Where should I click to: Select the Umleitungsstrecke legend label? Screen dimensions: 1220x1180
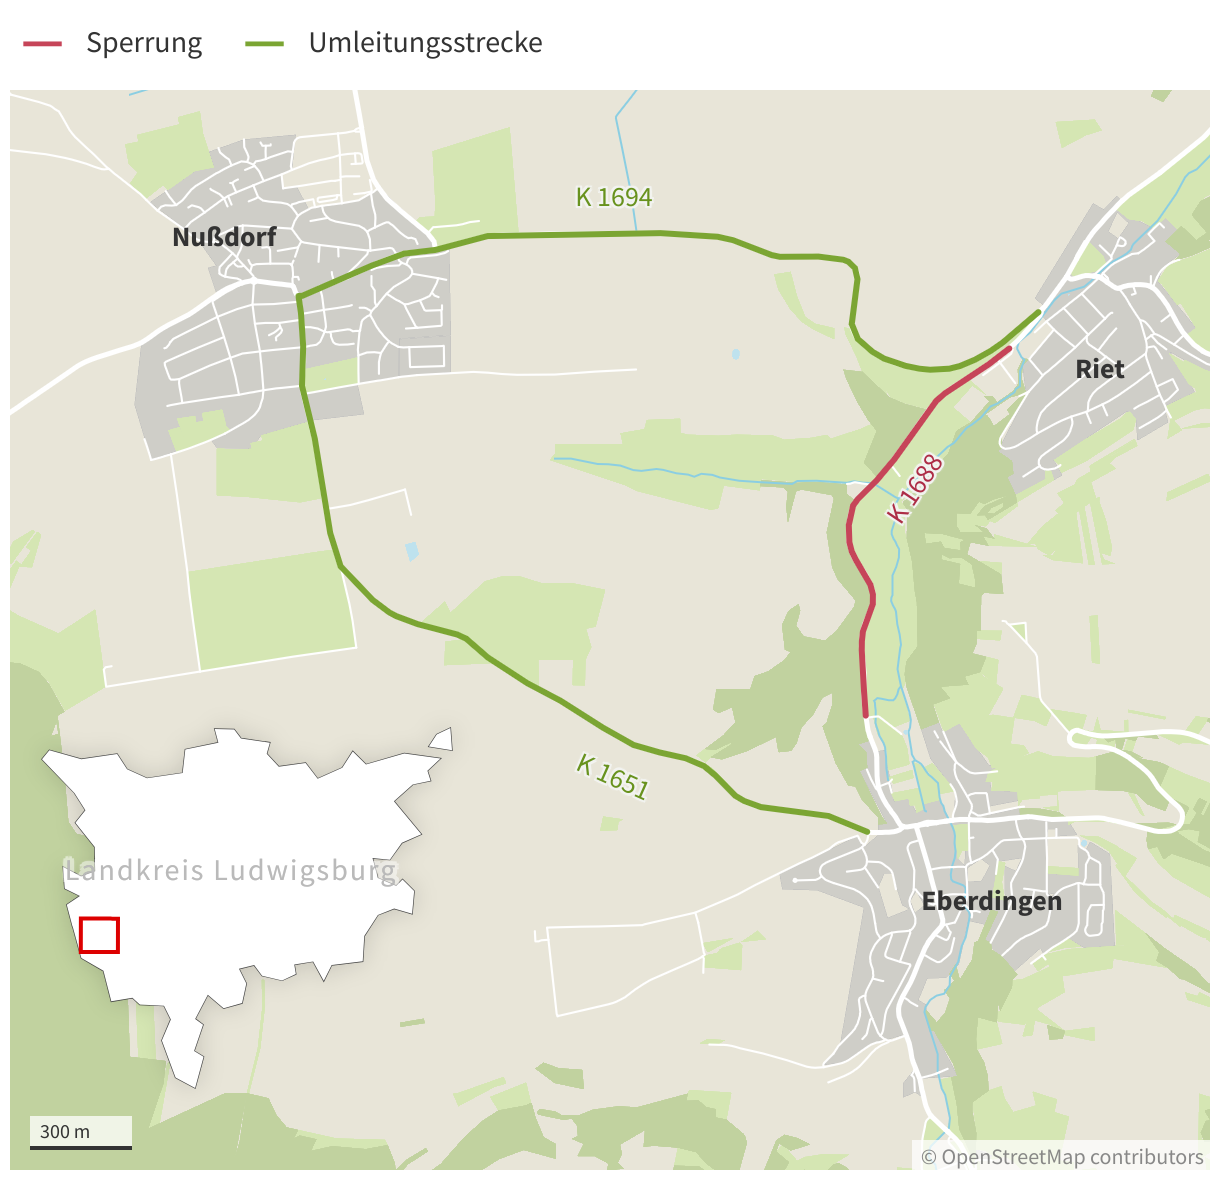(x=426, y=43)
